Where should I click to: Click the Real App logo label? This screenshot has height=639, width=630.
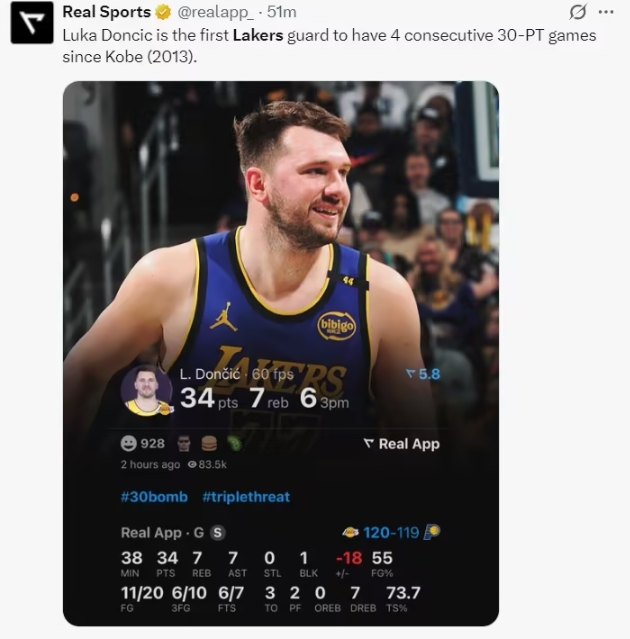401,443
